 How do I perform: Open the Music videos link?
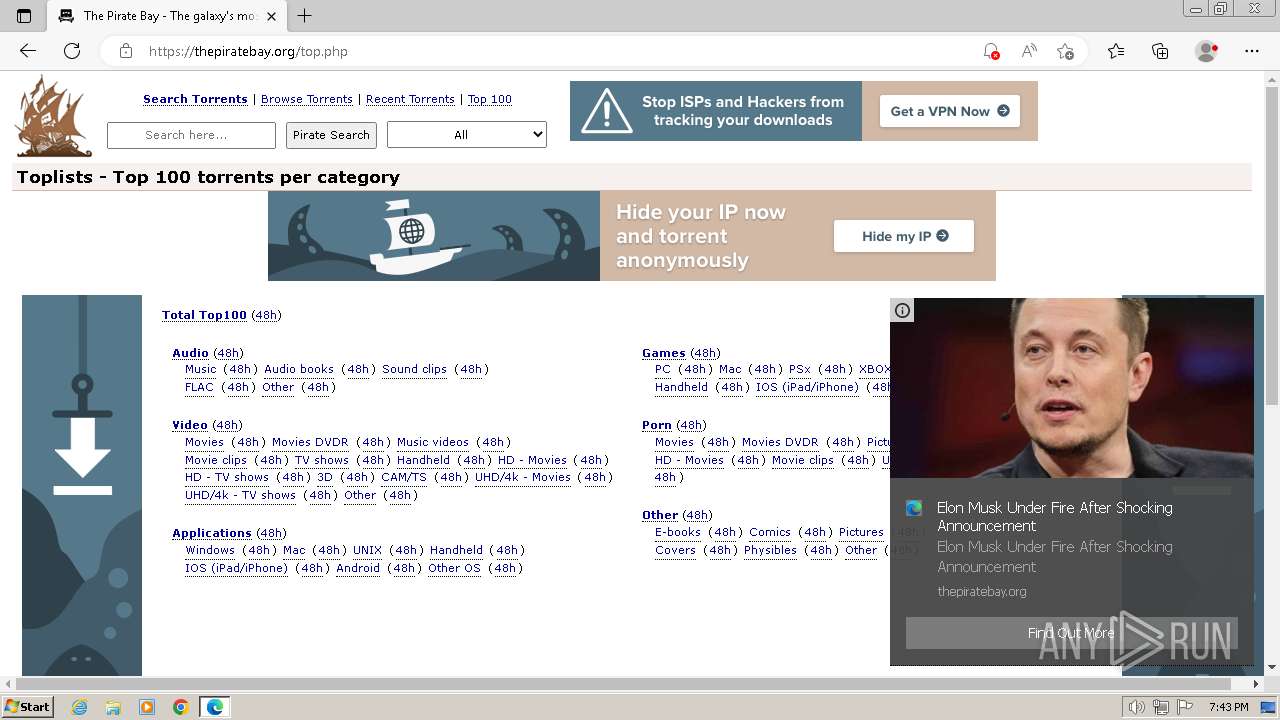click(x=433, y=442)
